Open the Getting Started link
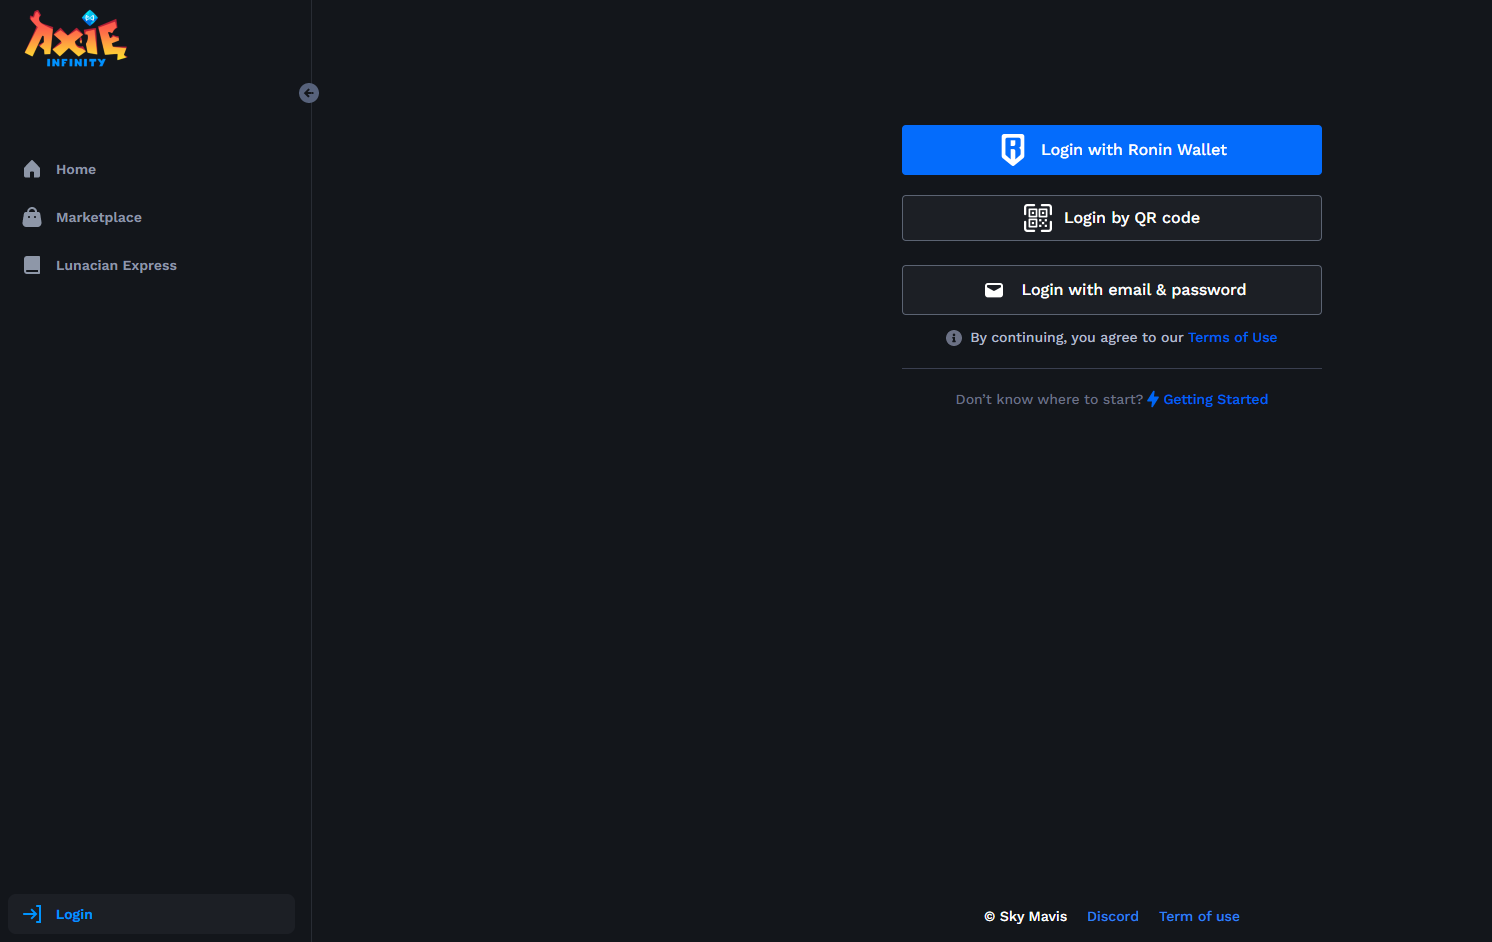 (1215, 399)
